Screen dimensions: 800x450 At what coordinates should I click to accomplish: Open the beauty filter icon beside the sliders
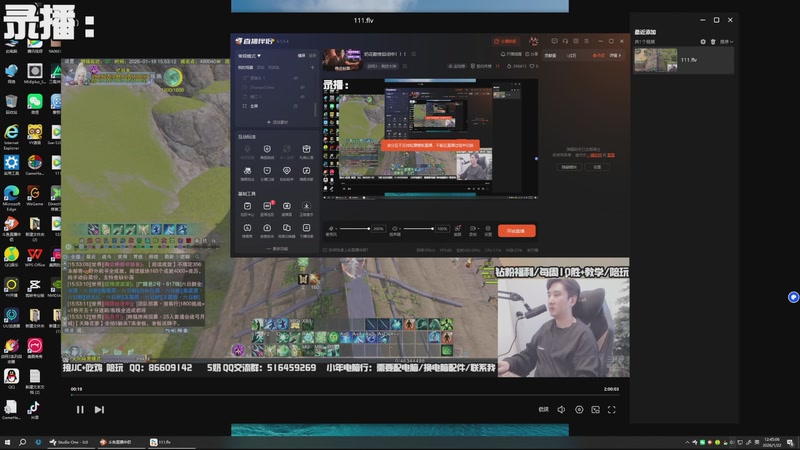[x=458, y=230]
